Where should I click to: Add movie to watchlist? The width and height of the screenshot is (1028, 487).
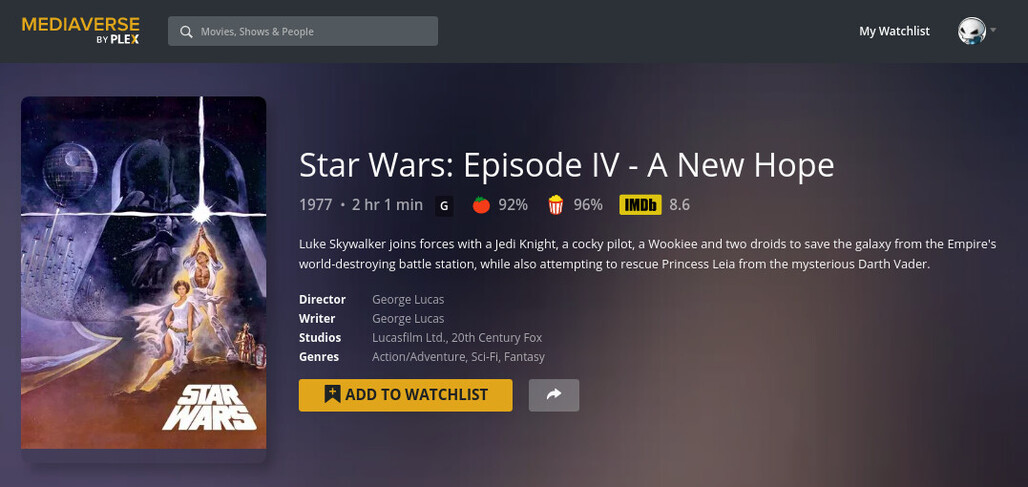coord(405,395)
